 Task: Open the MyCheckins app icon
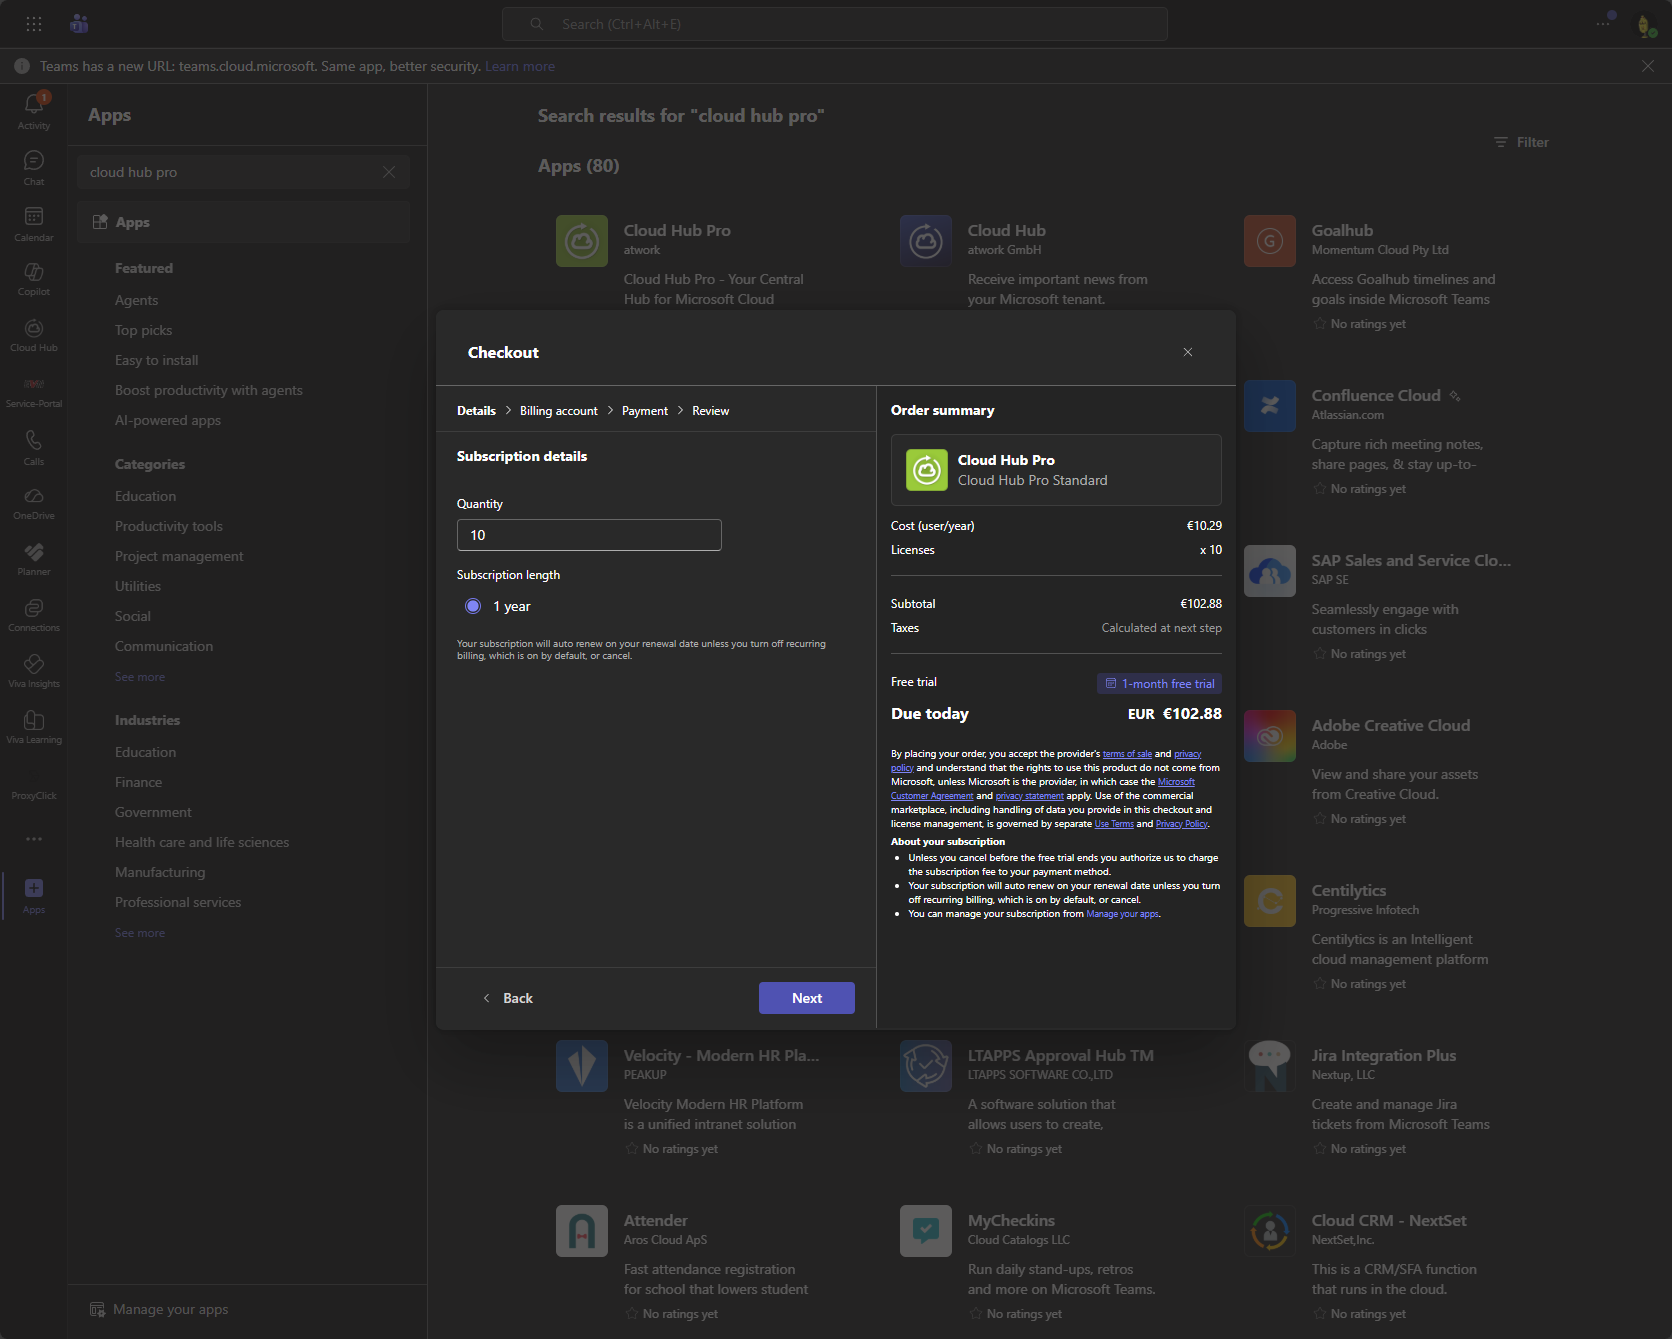(x=926, y=1231)
